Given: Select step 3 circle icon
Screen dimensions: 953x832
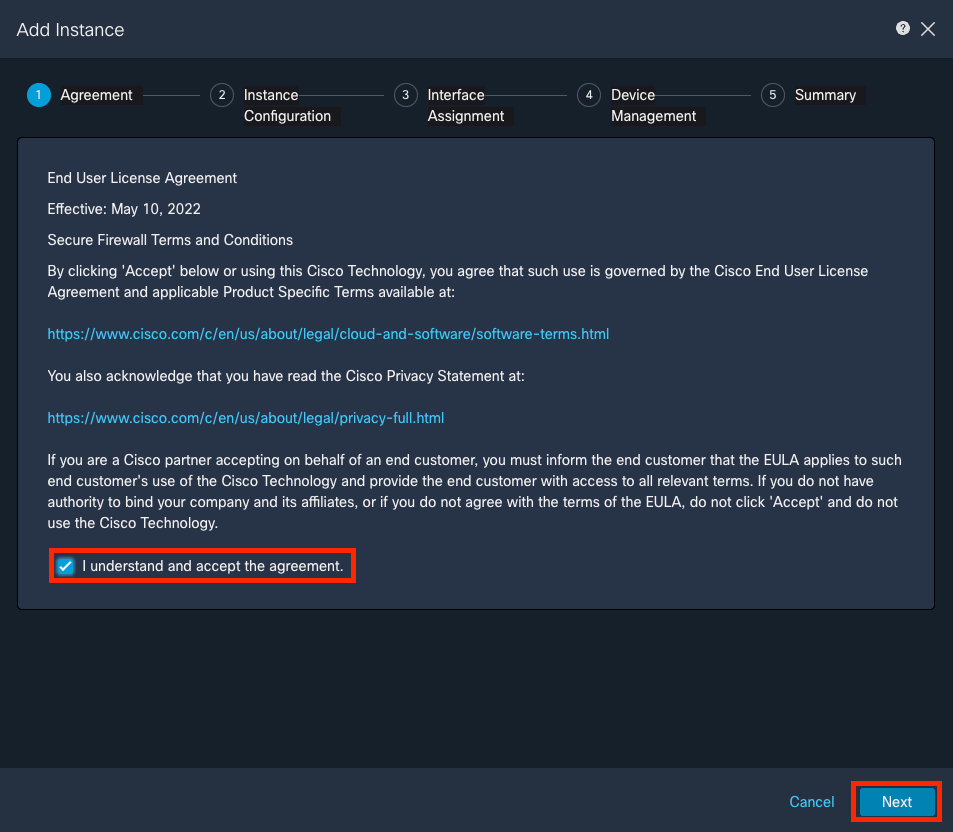Looking at the screenshot, I should coord(405,95).
